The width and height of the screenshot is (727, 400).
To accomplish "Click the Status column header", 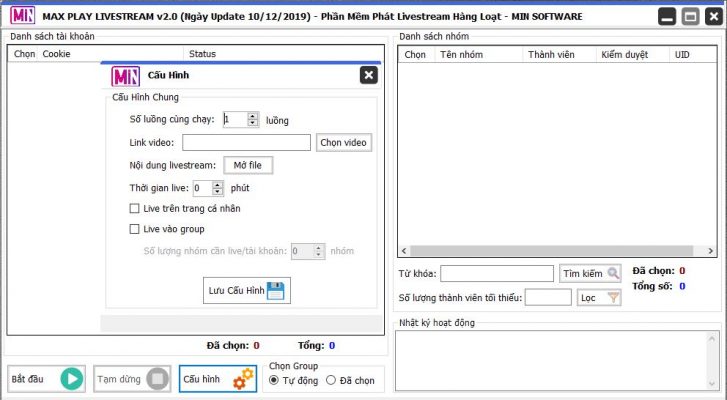I will pyautogui.click(x=202, y=54).
